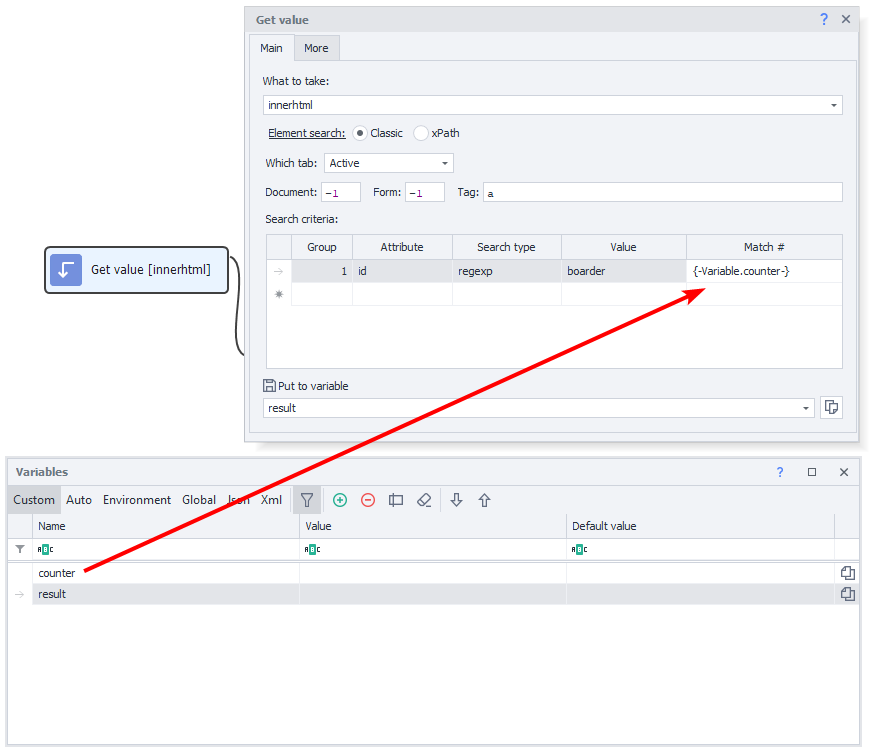Screen dimensions: 876x752
Task: Select the Get value [innerhtml] action block
Action: 137,270
